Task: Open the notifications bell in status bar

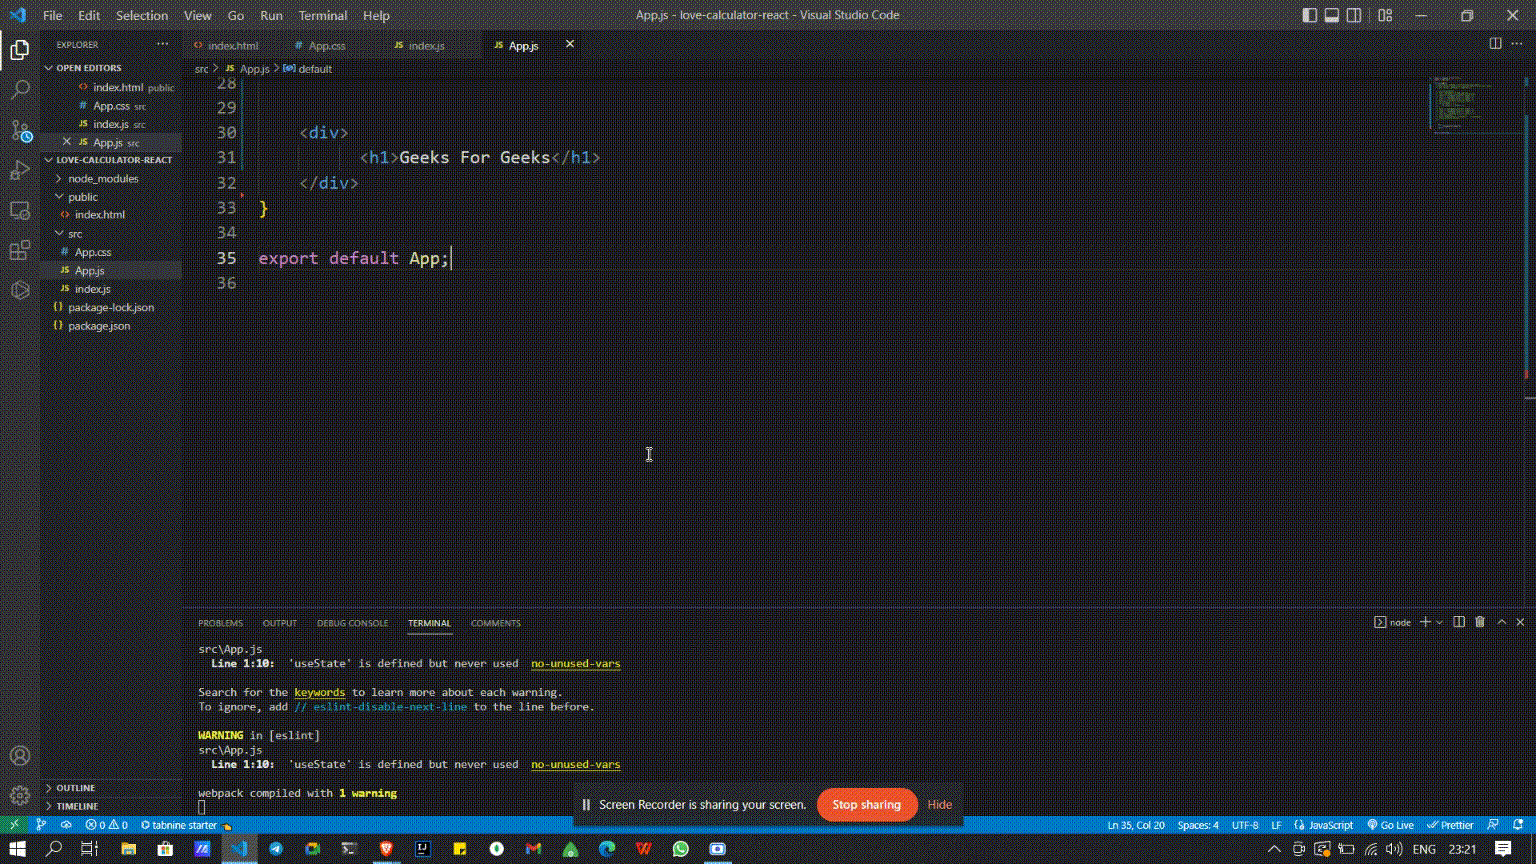Action: pos(1518,825)
